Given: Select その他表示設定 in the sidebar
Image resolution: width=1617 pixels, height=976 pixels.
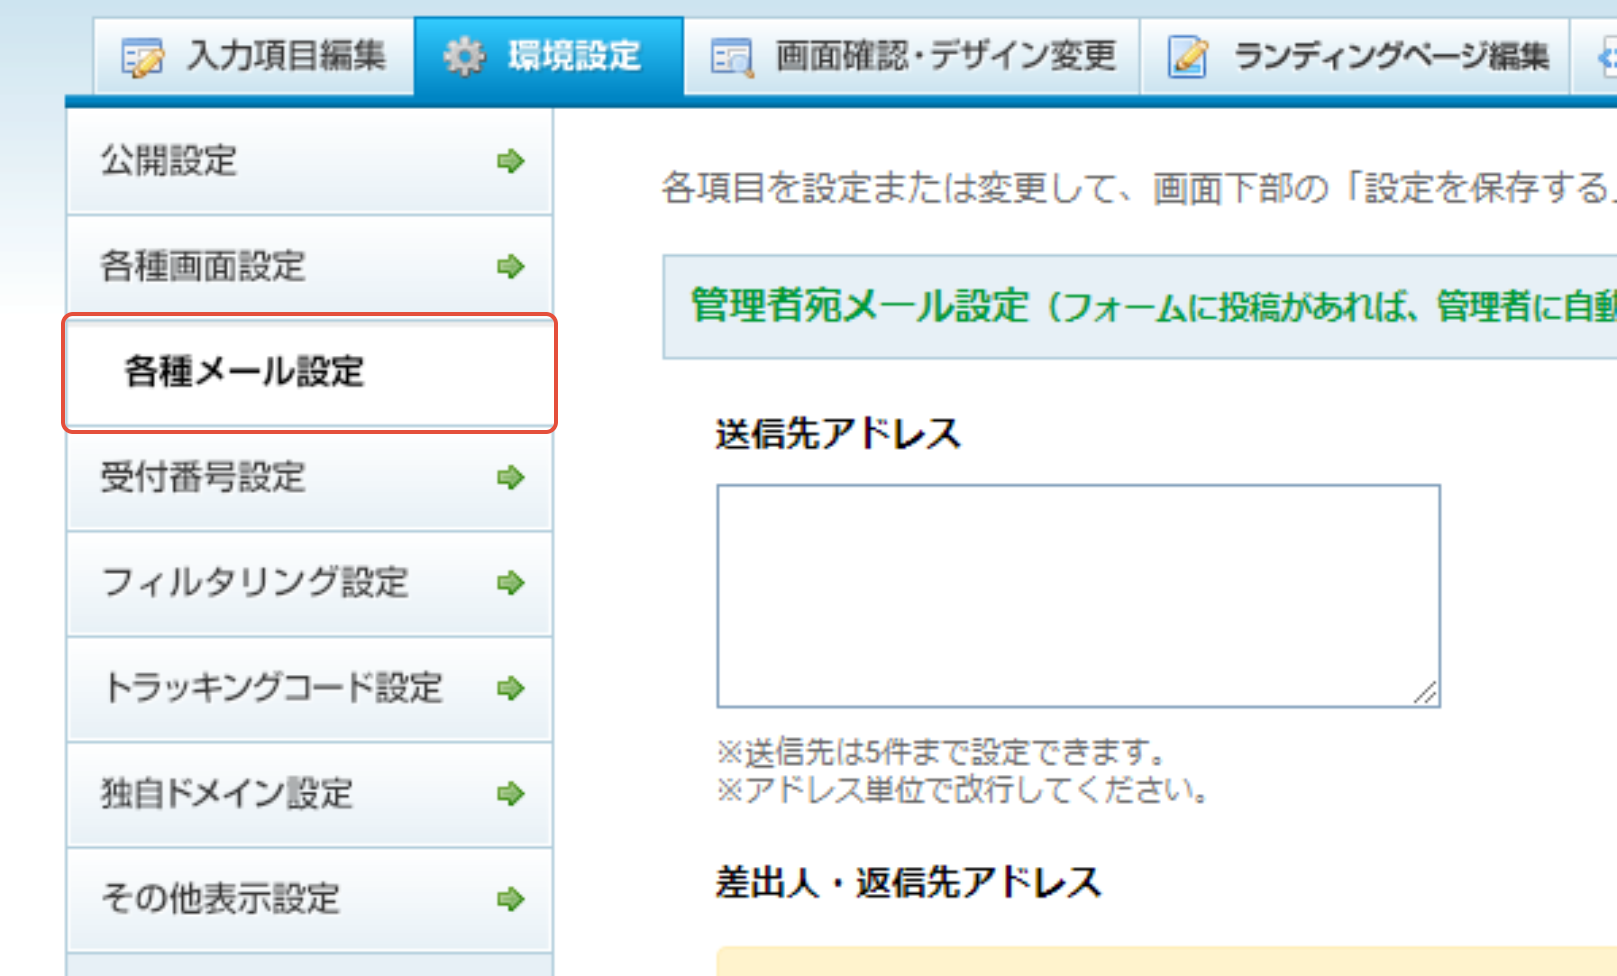Looking at the screenshot, I should pyautogui.click(x=309, y=899).
